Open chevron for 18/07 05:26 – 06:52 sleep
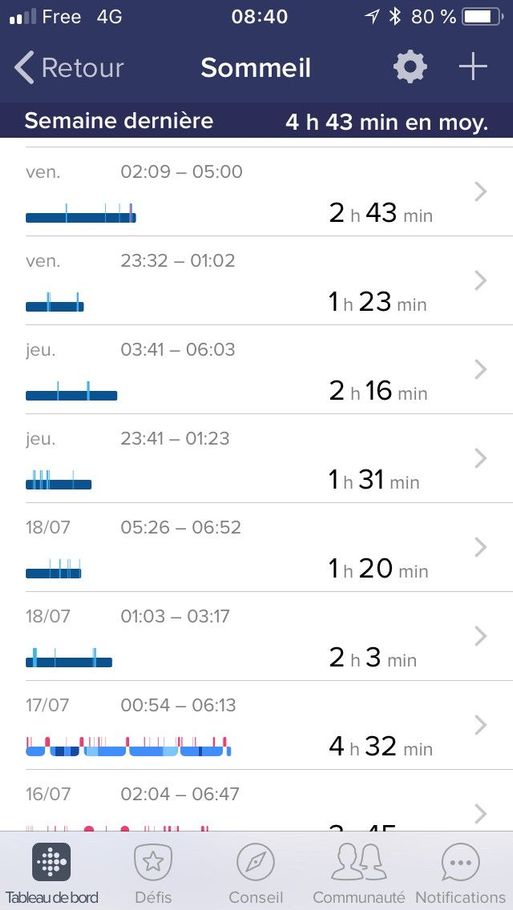 (x=481, y=547)
